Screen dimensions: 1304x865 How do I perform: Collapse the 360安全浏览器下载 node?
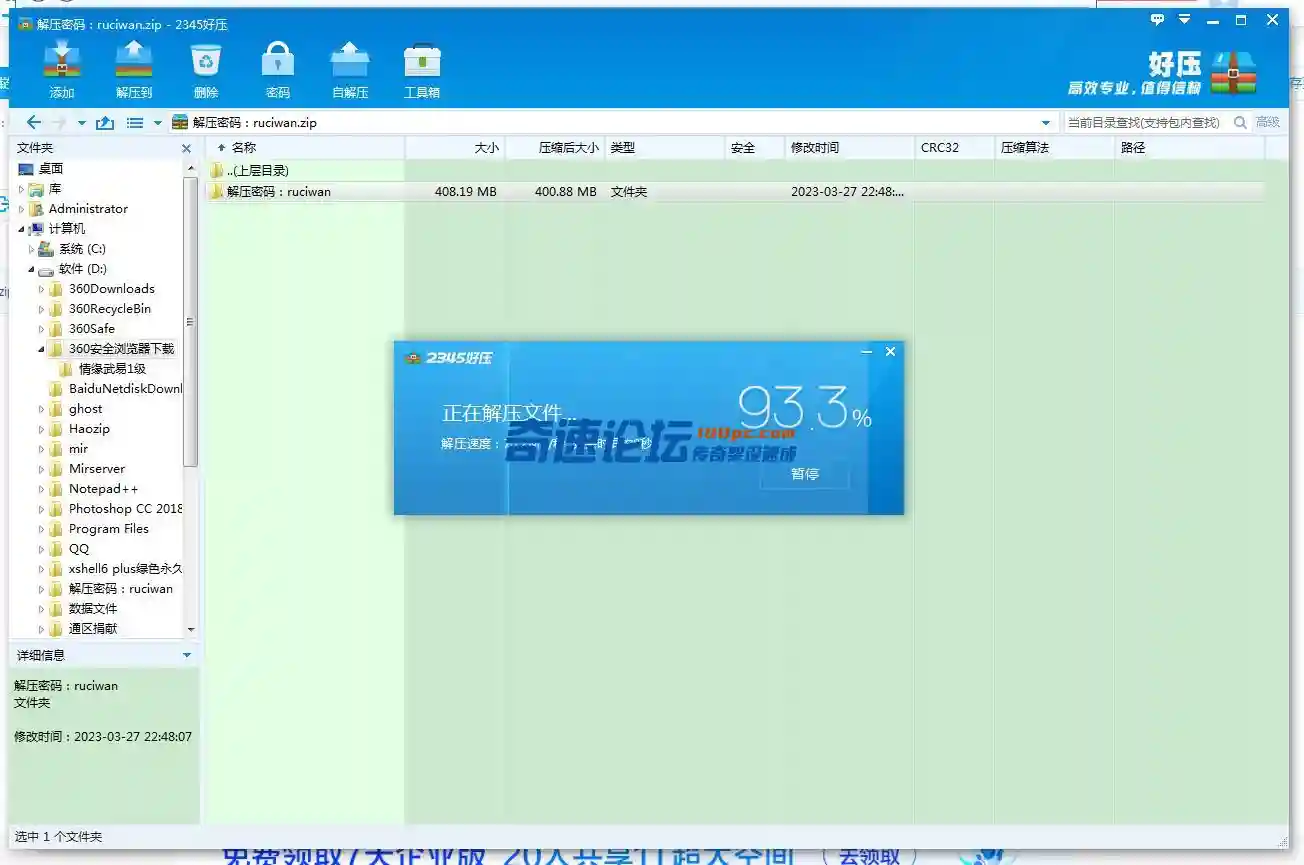[42, 349]
